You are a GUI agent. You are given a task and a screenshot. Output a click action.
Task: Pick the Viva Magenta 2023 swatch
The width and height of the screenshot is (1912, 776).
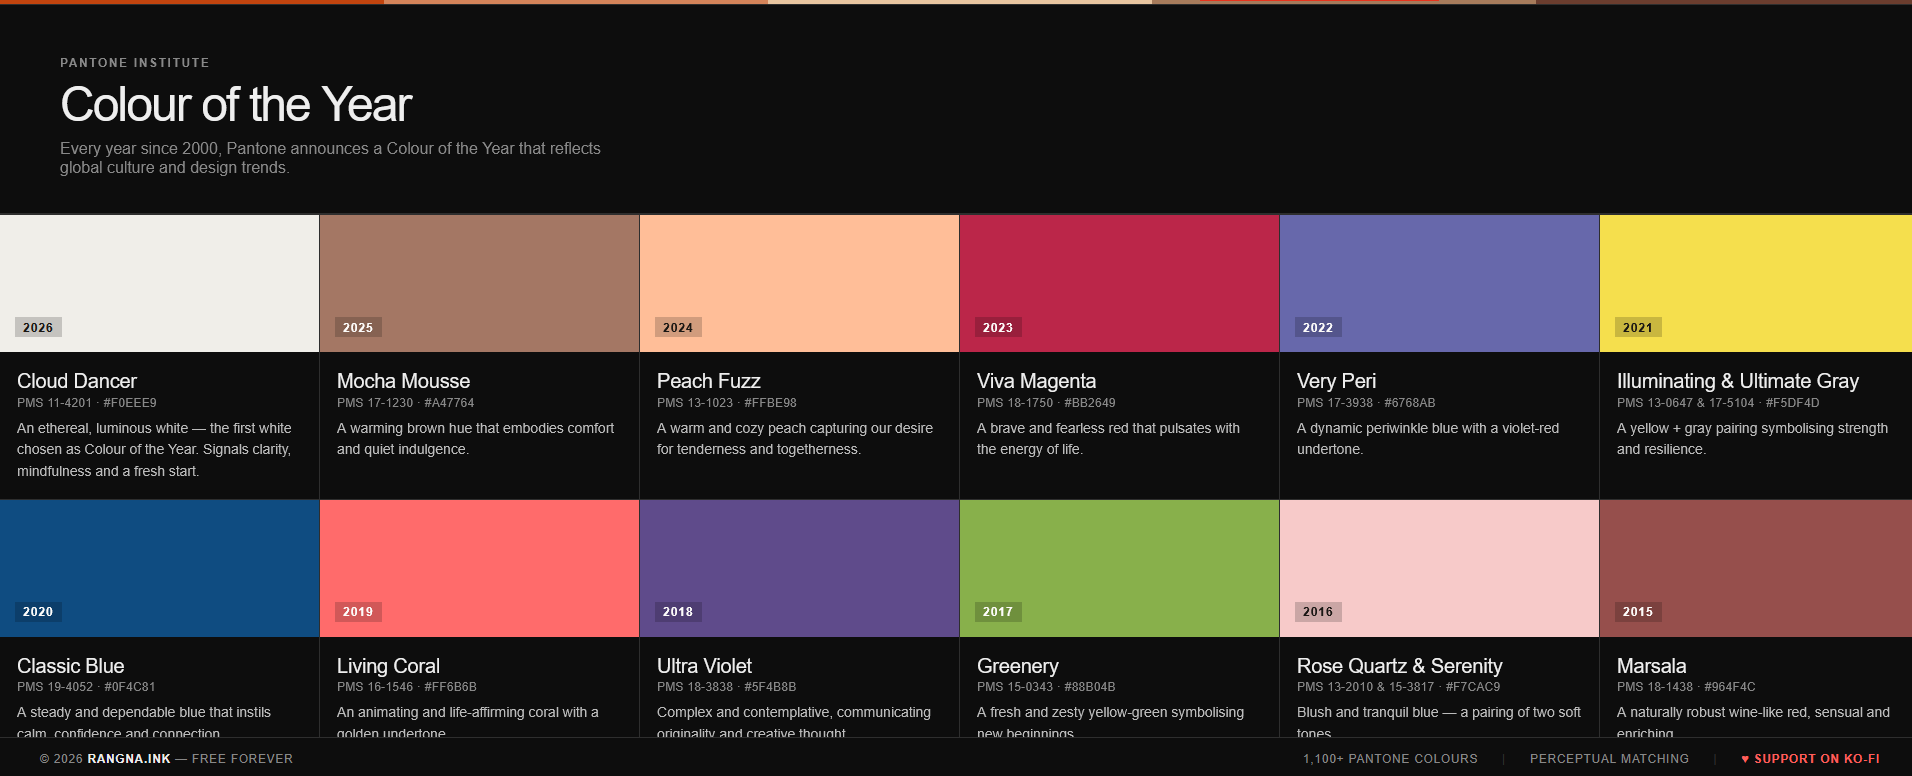[x=1120, y=284]
